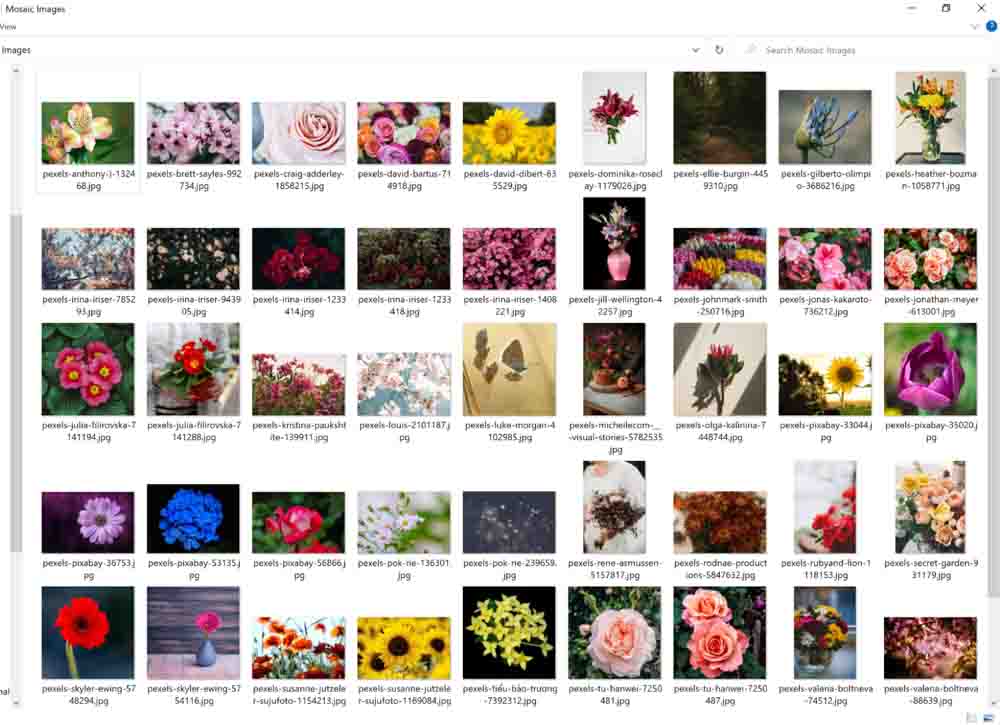Select the yellow sunflower david-dilbert thumbnail

[509, 133]
